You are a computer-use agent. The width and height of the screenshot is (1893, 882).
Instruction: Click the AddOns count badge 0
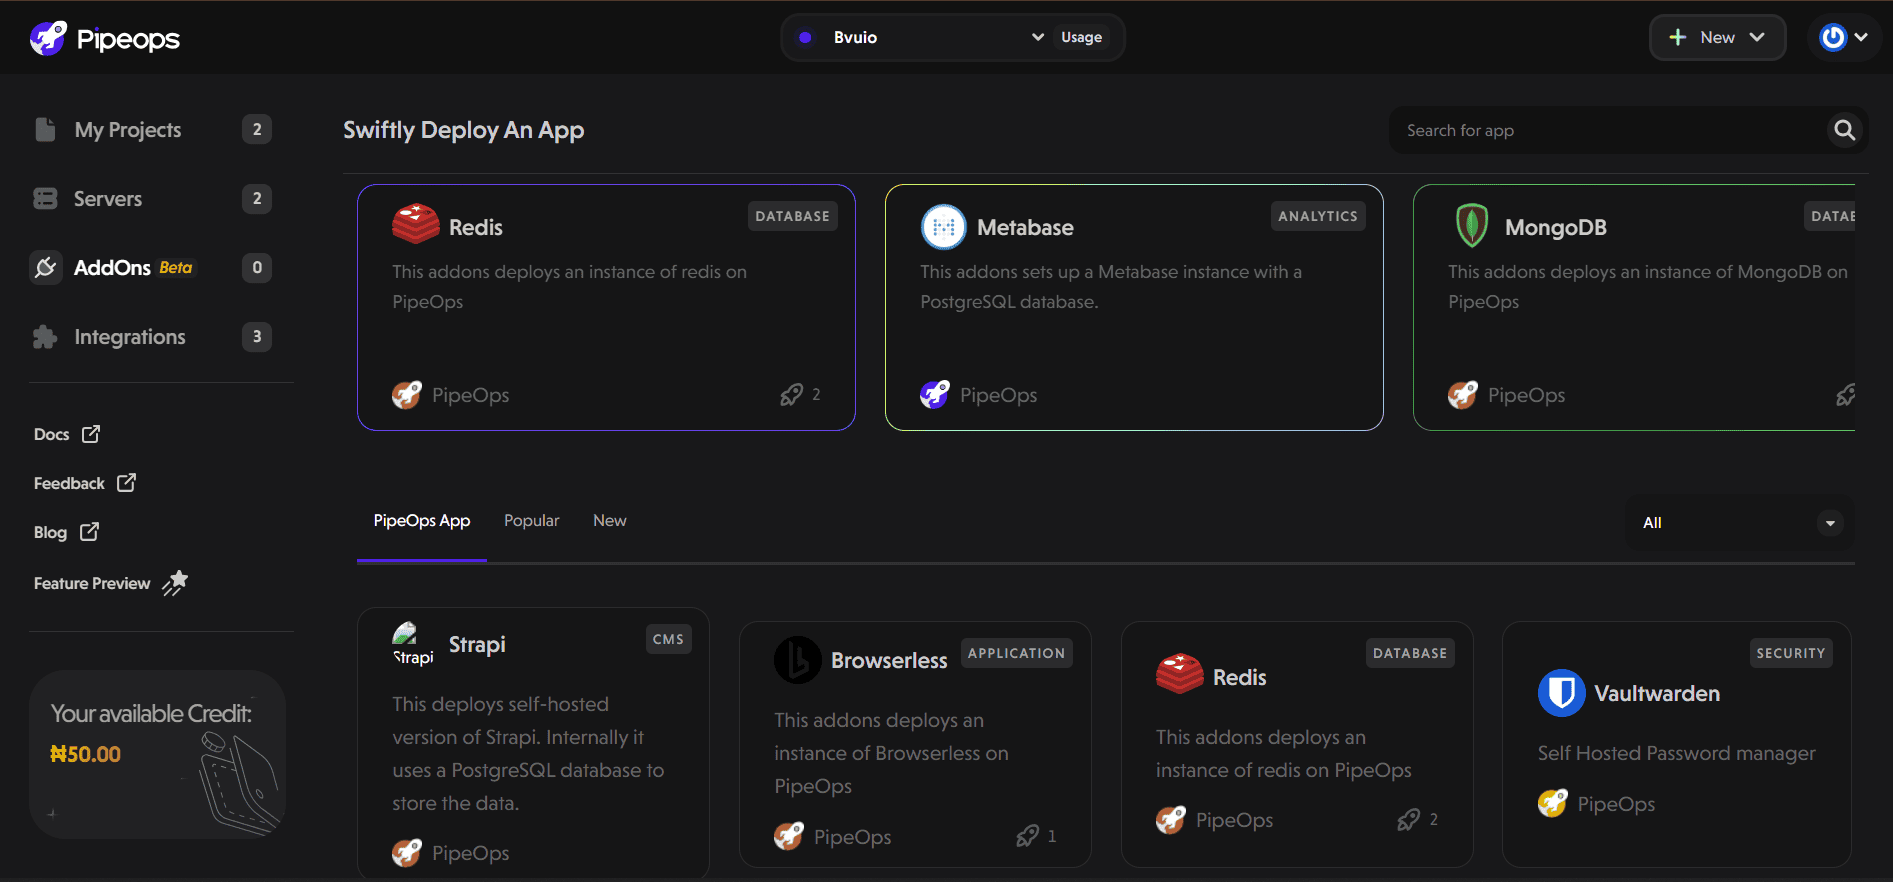coord(257,267)
